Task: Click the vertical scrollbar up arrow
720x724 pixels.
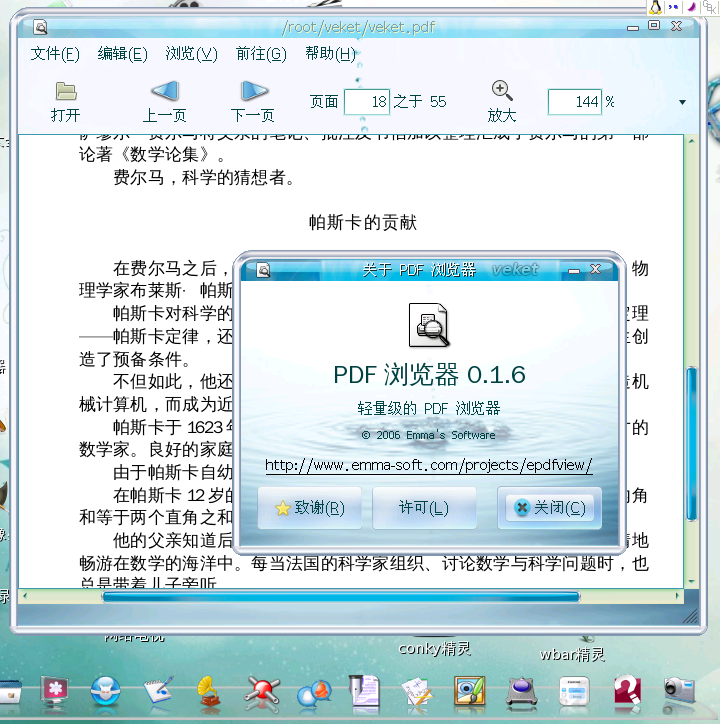Action: (x=691, y=140)
